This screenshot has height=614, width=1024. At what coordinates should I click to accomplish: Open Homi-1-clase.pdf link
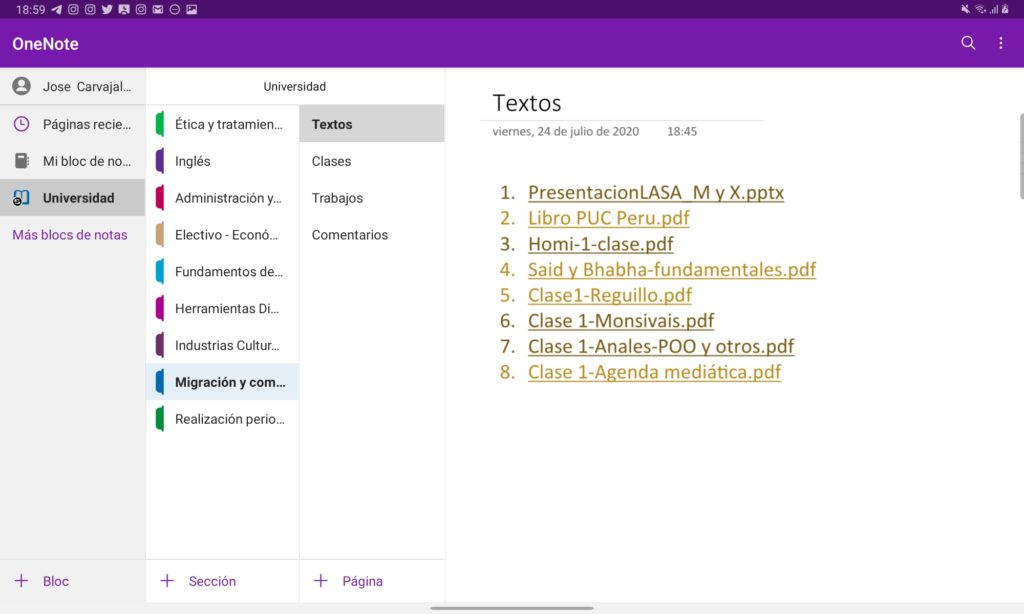(x=600, y=244)
